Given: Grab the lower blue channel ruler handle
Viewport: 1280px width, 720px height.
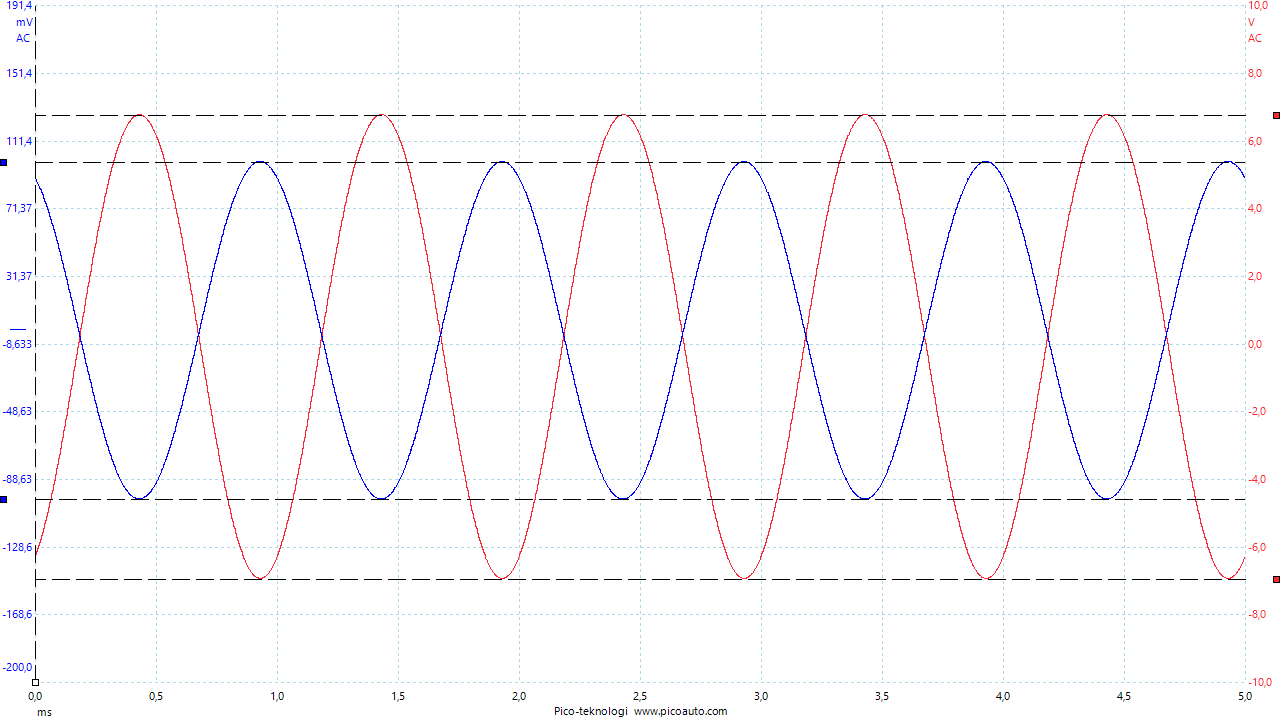Looking at the screenshot, I should tap(3, 499).
